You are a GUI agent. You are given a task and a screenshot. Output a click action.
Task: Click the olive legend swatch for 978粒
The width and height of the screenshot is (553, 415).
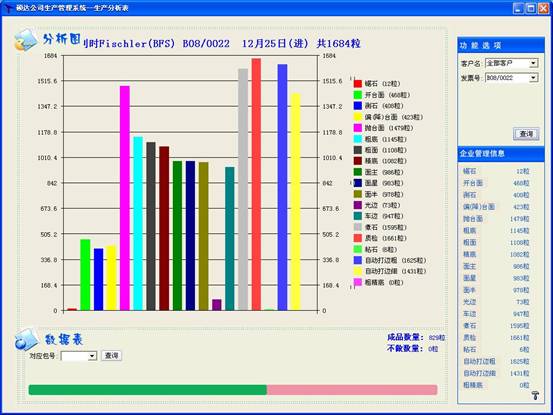[x=358, y=194]
